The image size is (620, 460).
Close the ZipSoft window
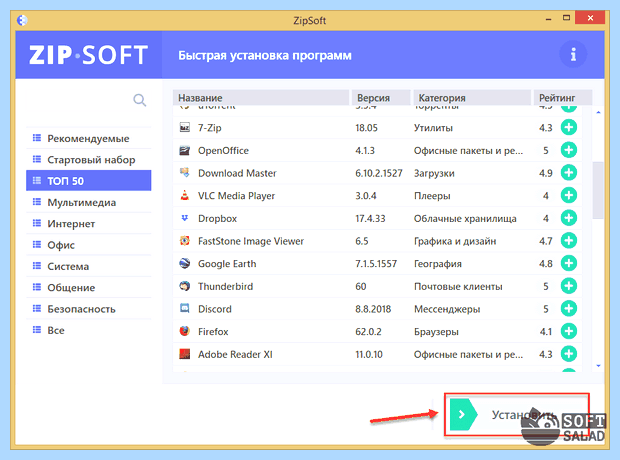tap(590, 18)
